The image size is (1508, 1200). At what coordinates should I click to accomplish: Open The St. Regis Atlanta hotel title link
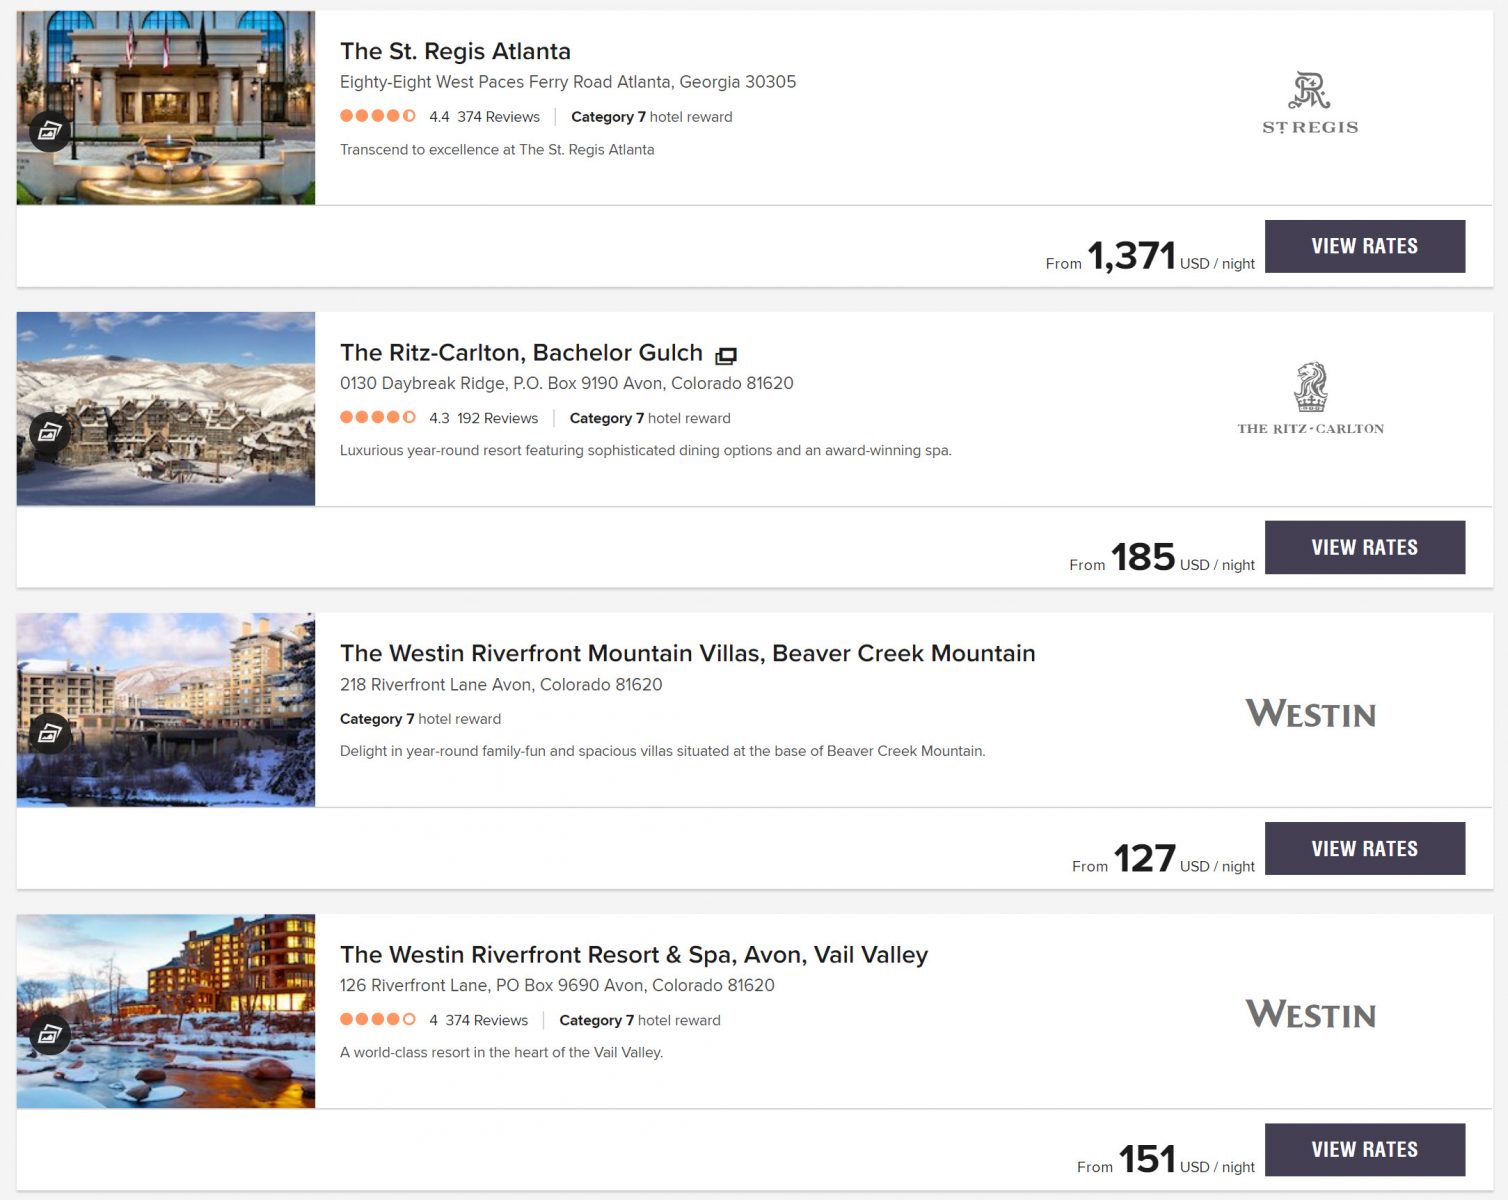point(455,51)
